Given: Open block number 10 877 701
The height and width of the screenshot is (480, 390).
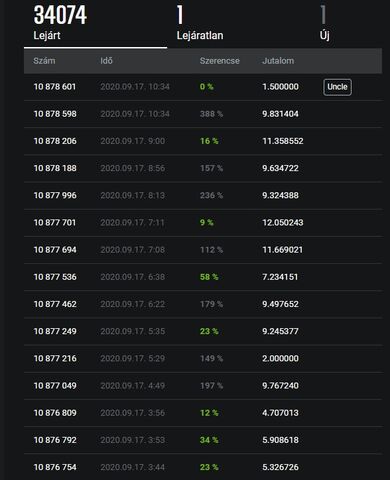Looking at the screenshot, I should coord(55,223).
